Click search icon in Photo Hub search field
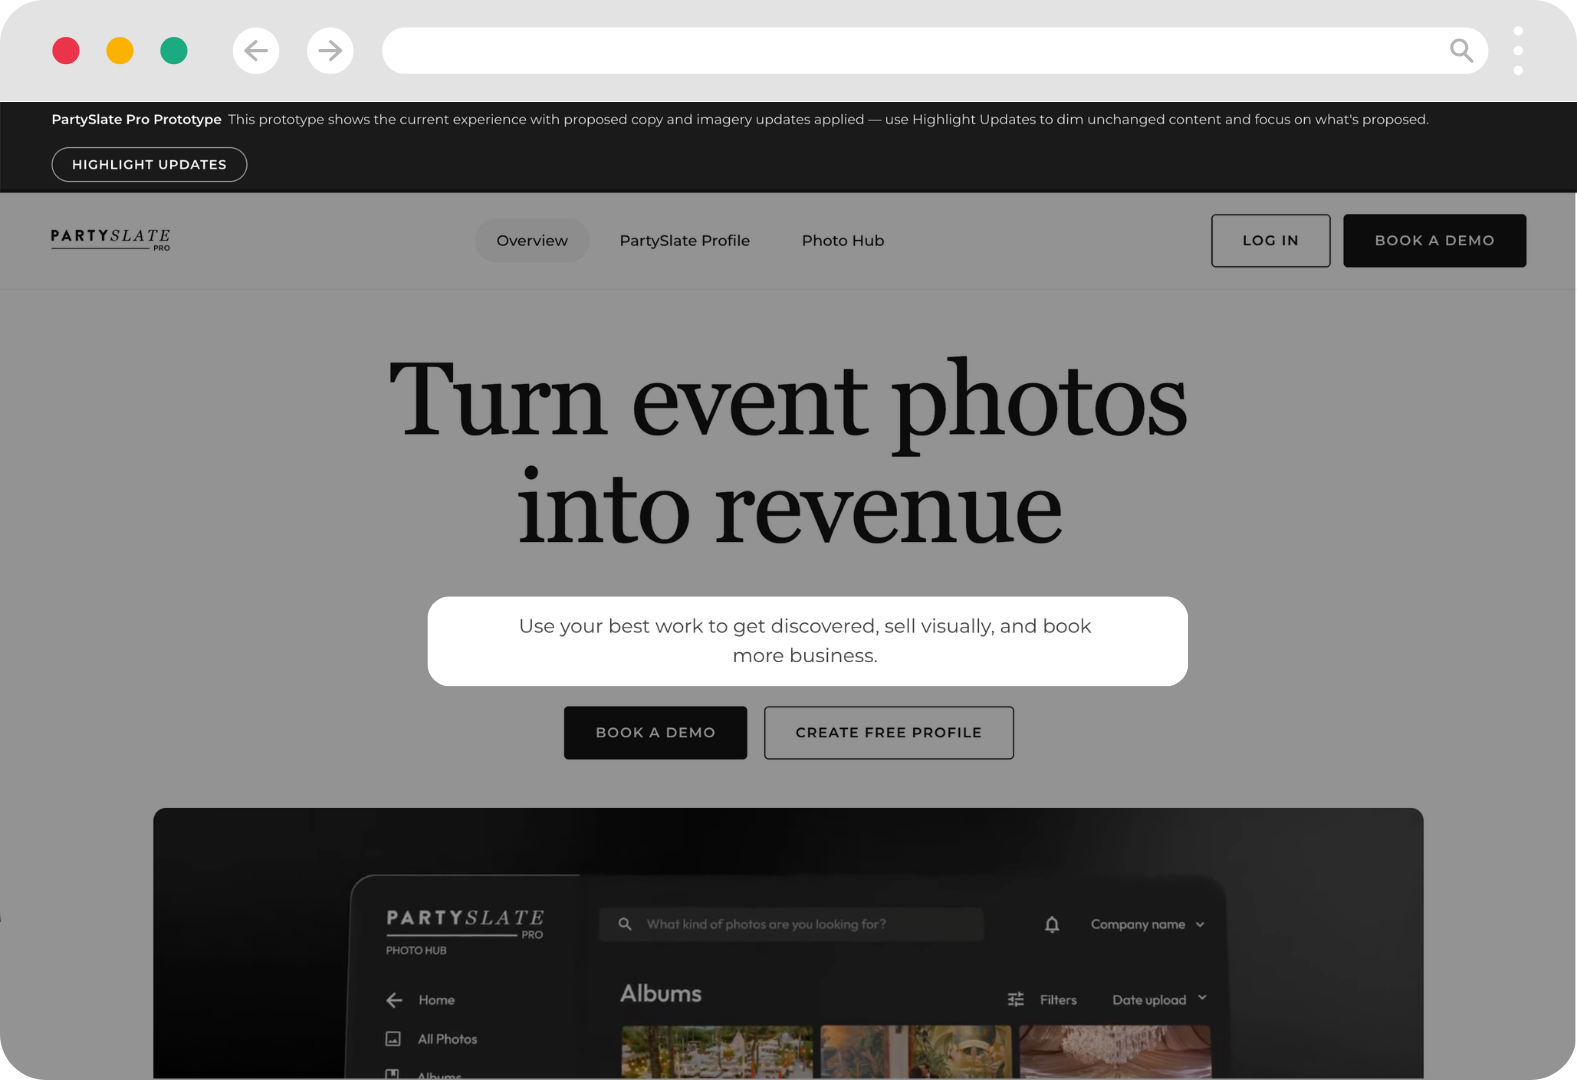 tap(625, 924)
